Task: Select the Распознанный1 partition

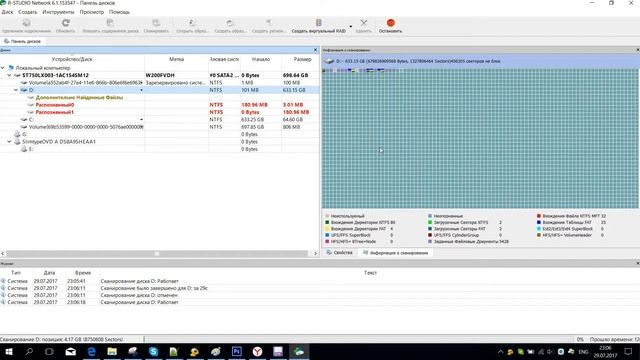Action: click(x=55, y=112)
